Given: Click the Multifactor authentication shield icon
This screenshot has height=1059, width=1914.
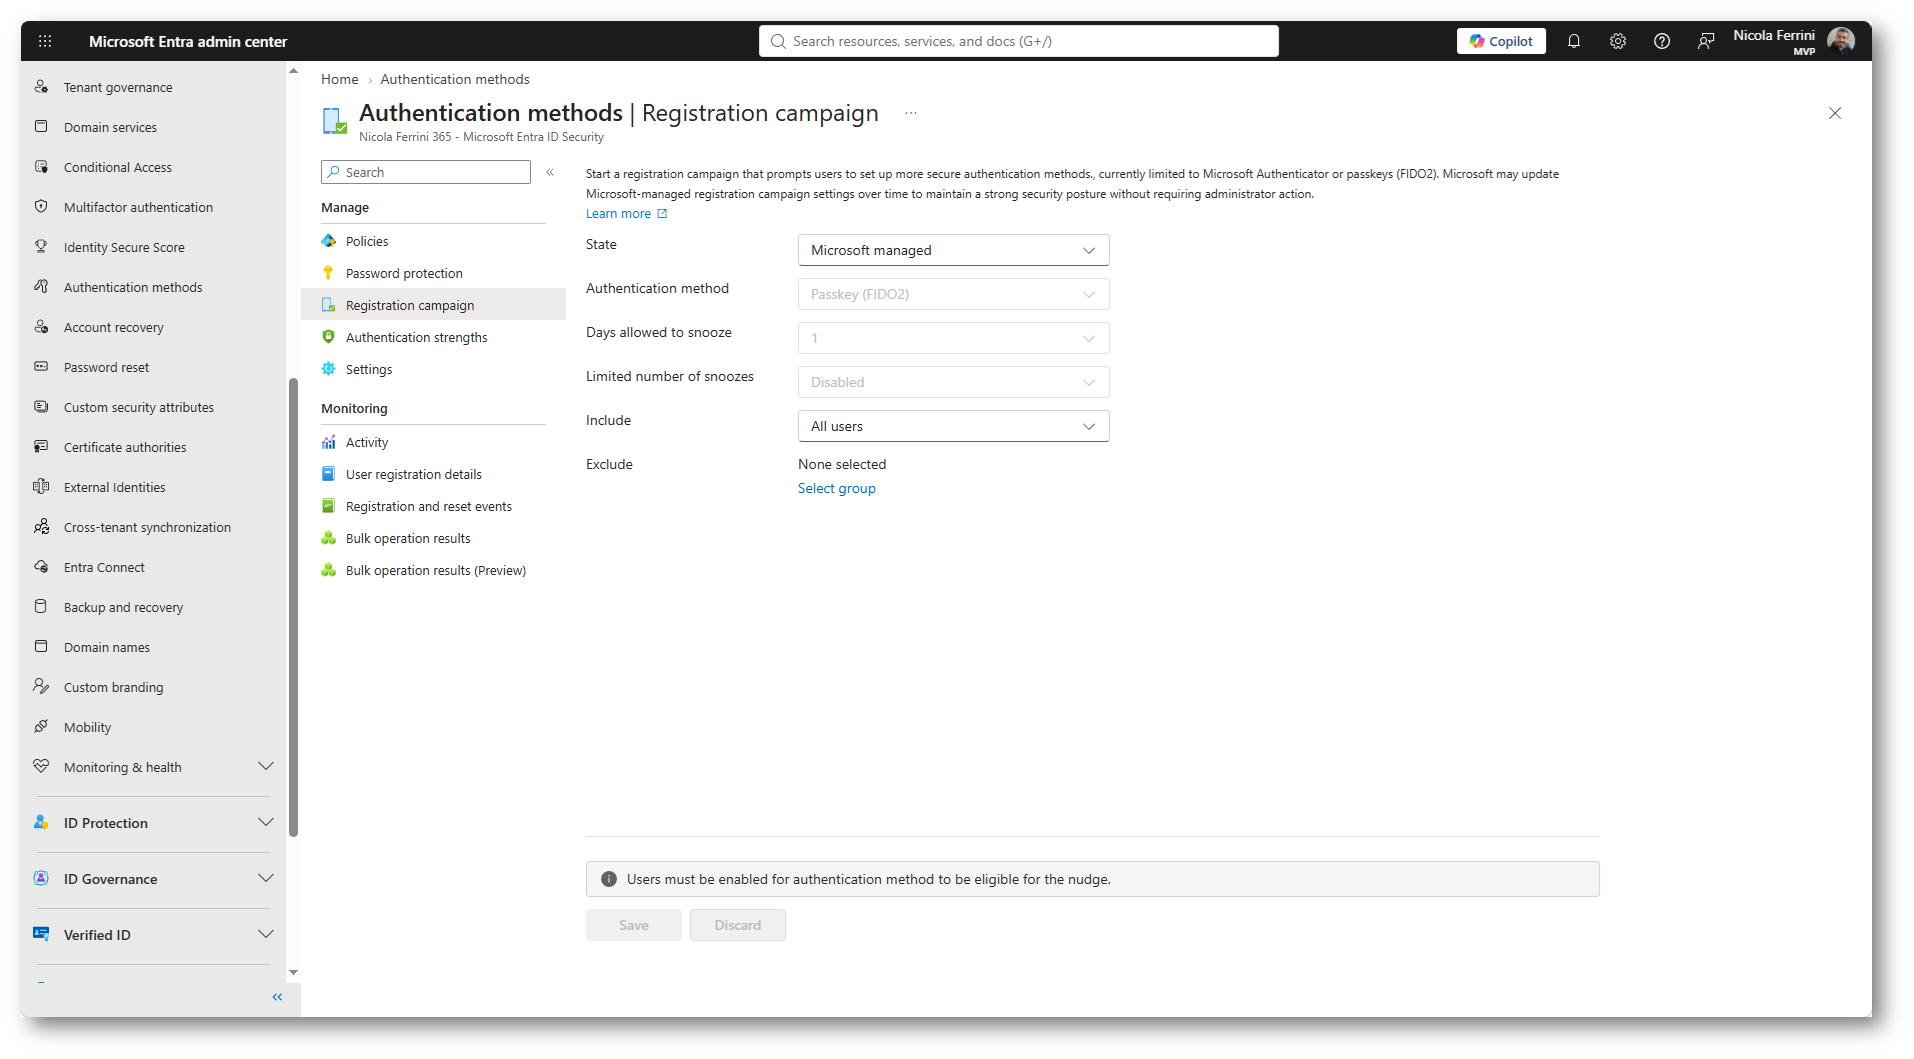Looking at the screenshot, I should [x=41, y=207].
